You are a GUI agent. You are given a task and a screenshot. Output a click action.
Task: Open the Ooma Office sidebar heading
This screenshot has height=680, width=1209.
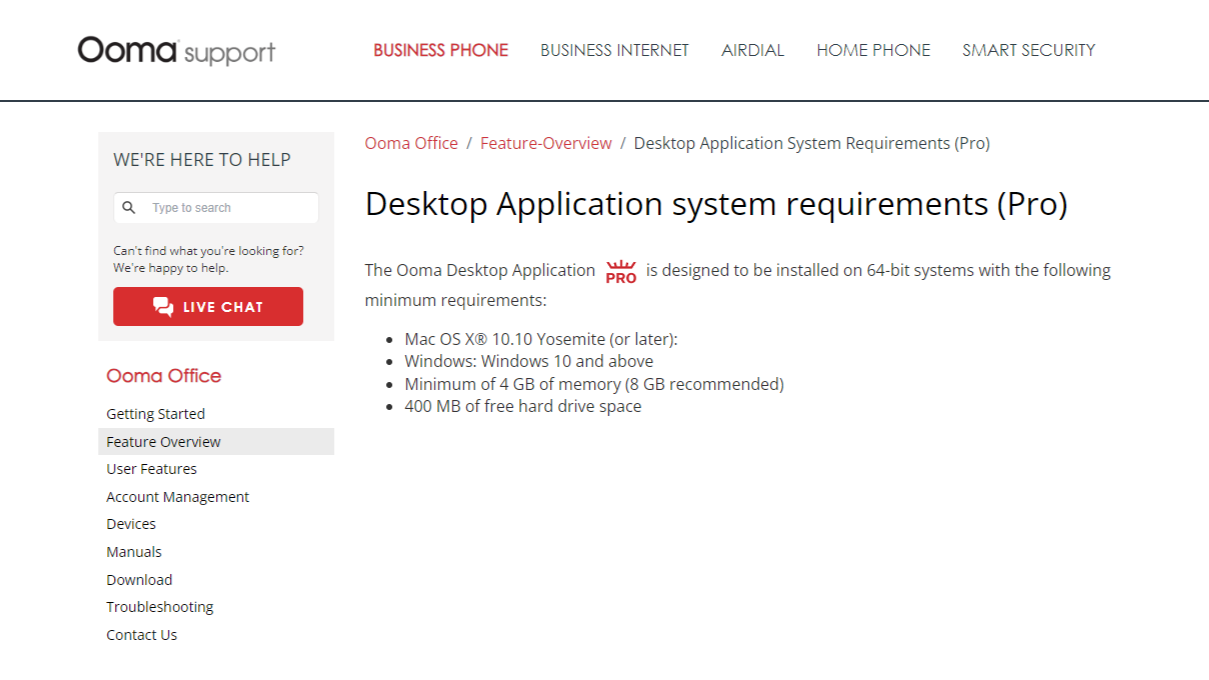(x=164, y=376)
